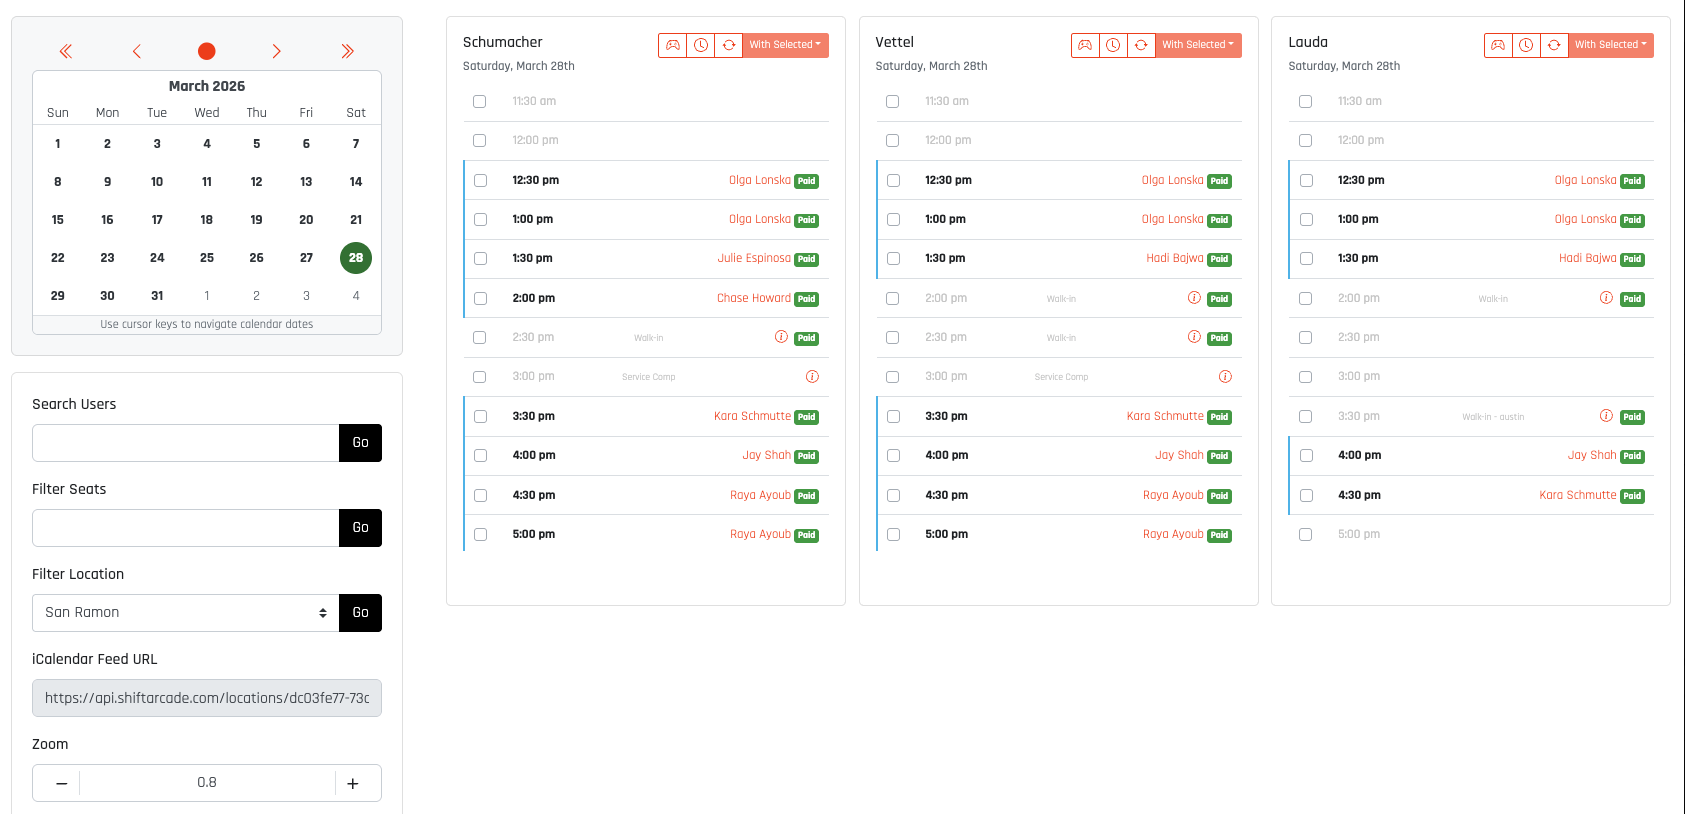
Task: Click Go next to Filter Location
Action: 361,613
